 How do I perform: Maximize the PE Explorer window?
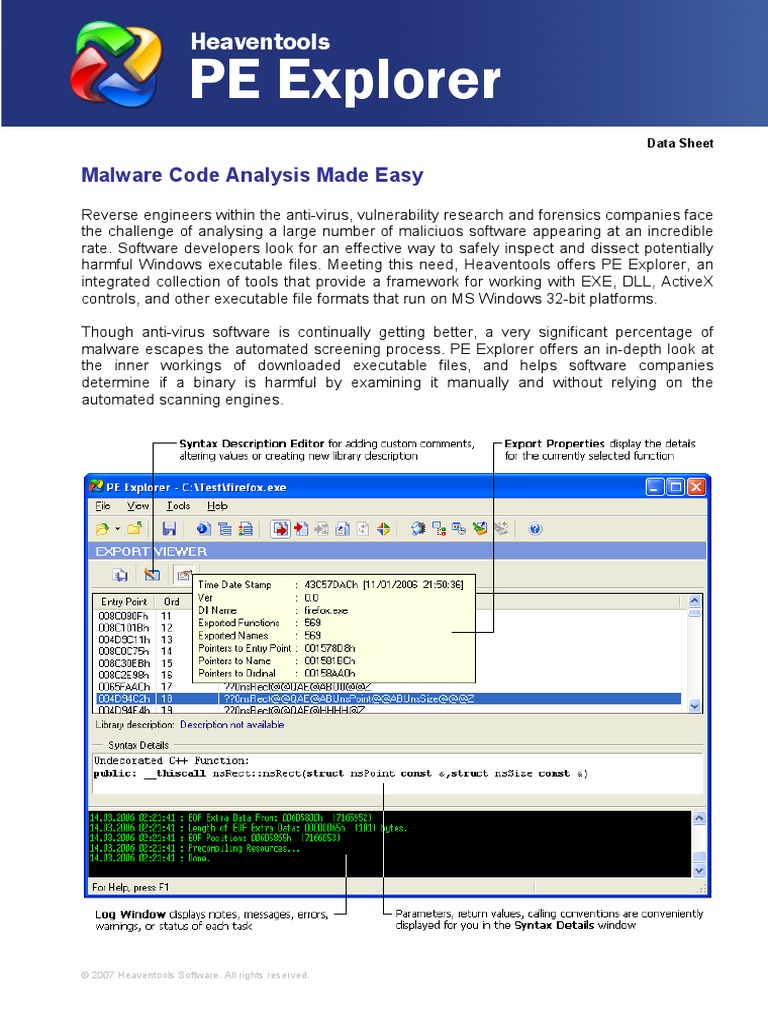pos(676,487)
